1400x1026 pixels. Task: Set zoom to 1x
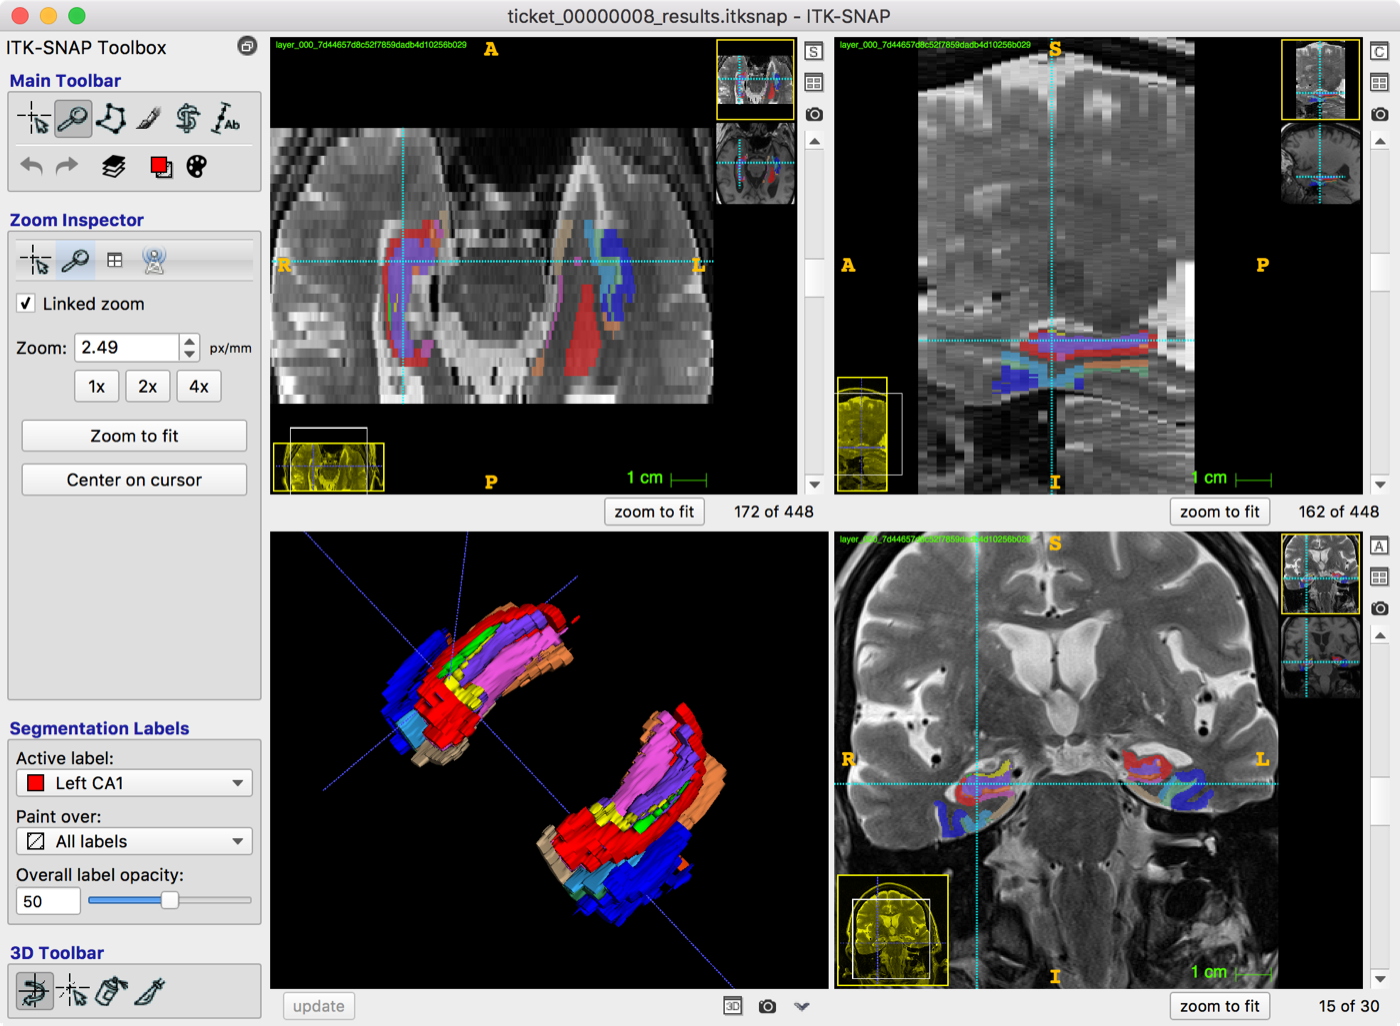(x=97, y=387)
